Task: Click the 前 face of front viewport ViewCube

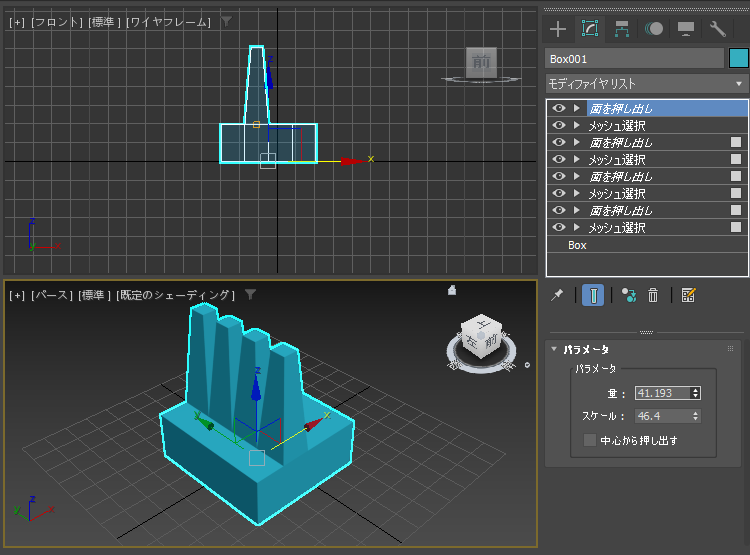Action: 481,62
